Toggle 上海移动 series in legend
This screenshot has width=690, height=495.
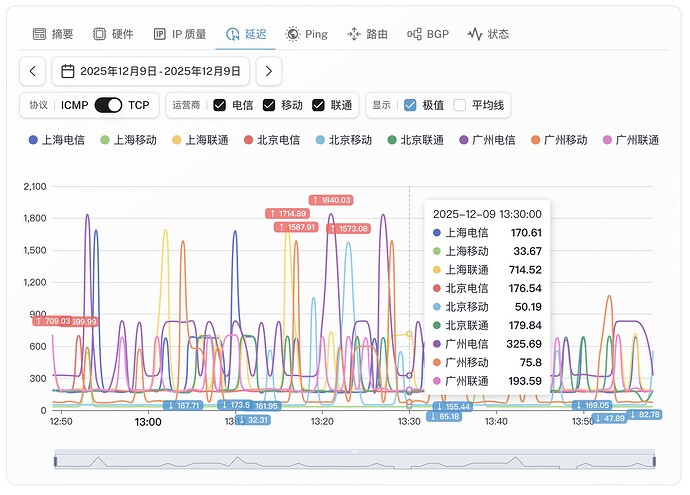coord(128,140)
